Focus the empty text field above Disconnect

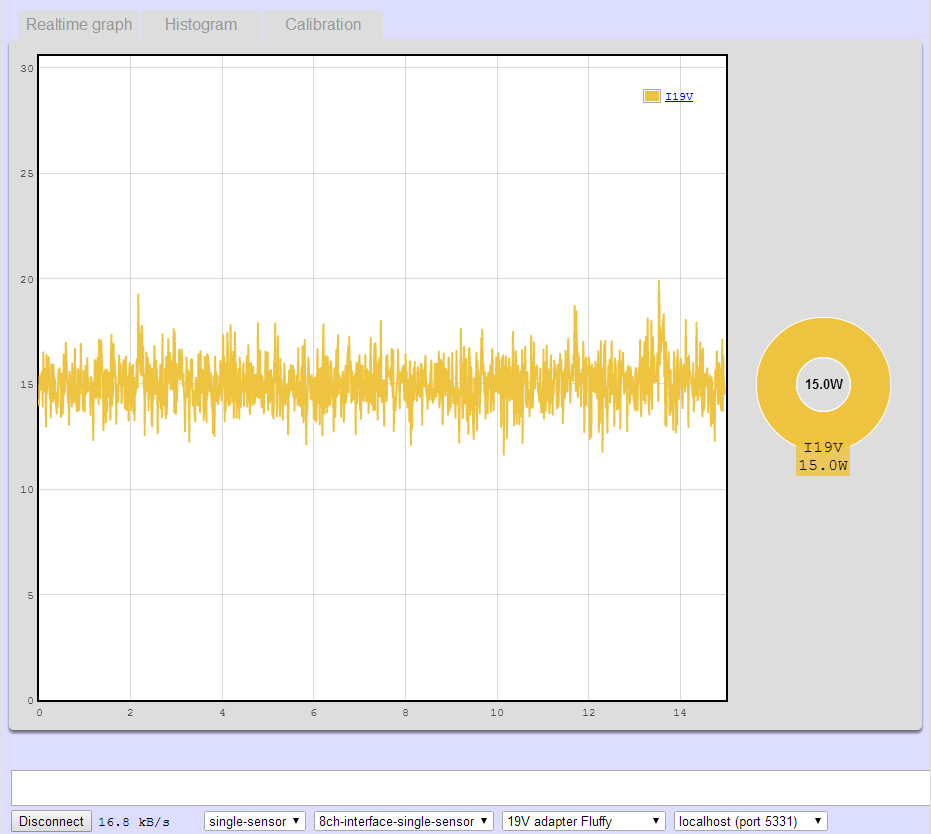[x=470, y=787]
